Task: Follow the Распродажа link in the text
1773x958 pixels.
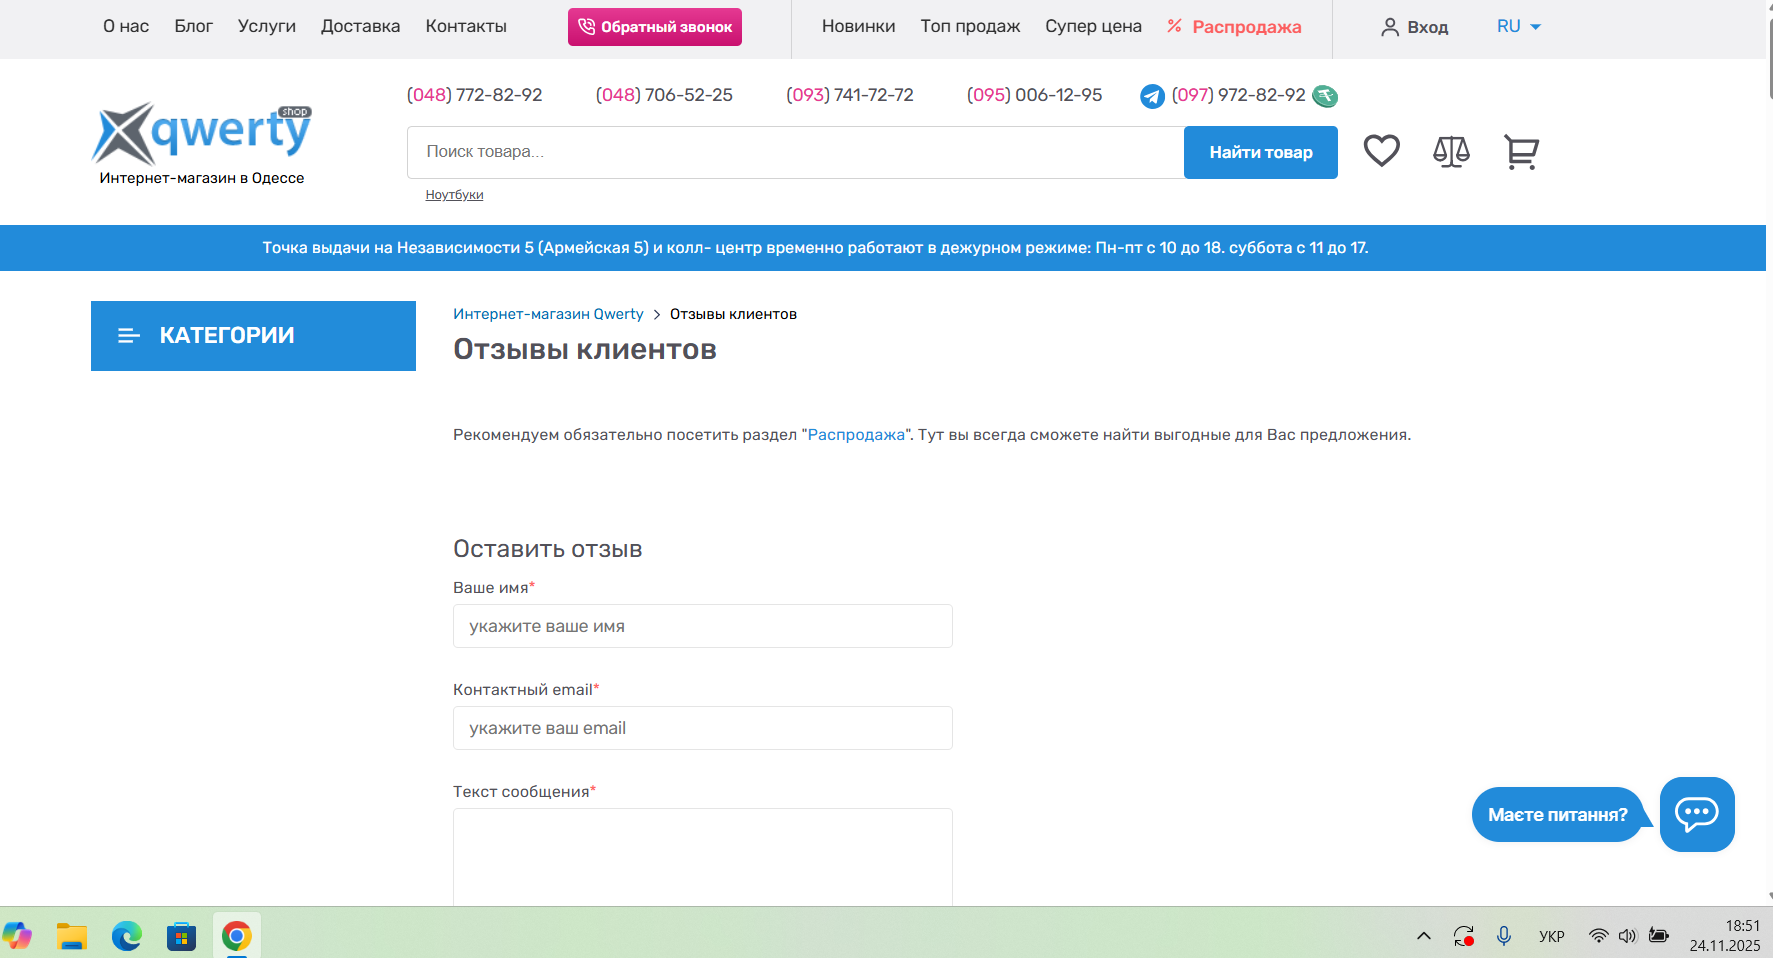Action: click(855, 435)
